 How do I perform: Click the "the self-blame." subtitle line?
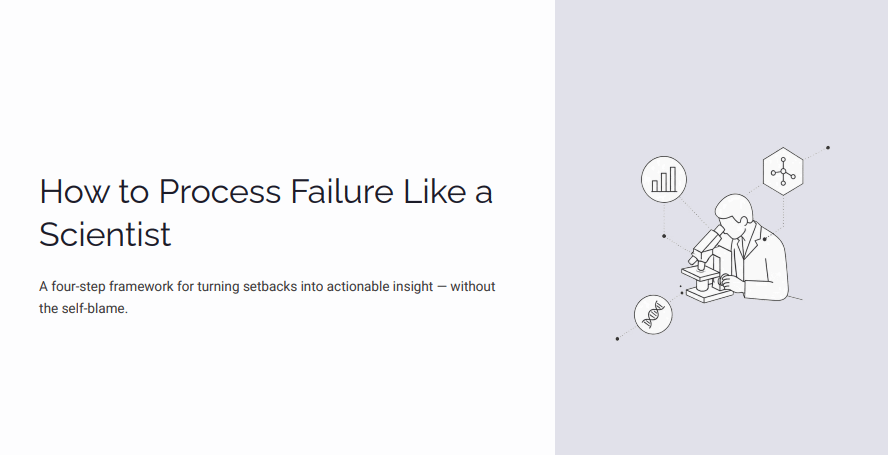[x=83, y=309]
